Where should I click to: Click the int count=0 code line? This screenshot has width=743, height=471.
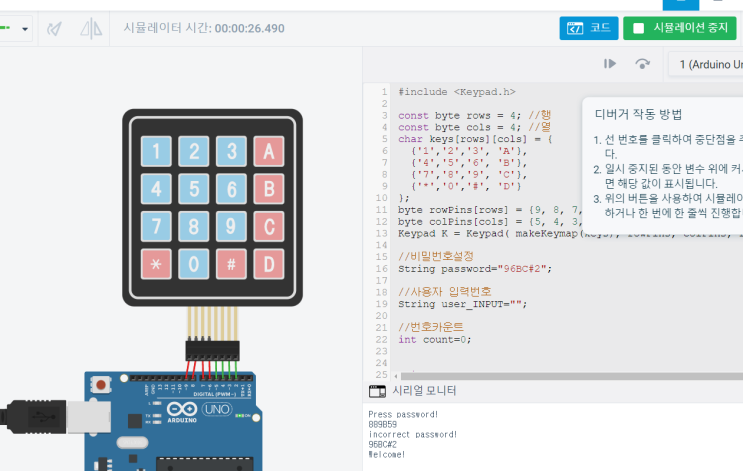[435, 339]
